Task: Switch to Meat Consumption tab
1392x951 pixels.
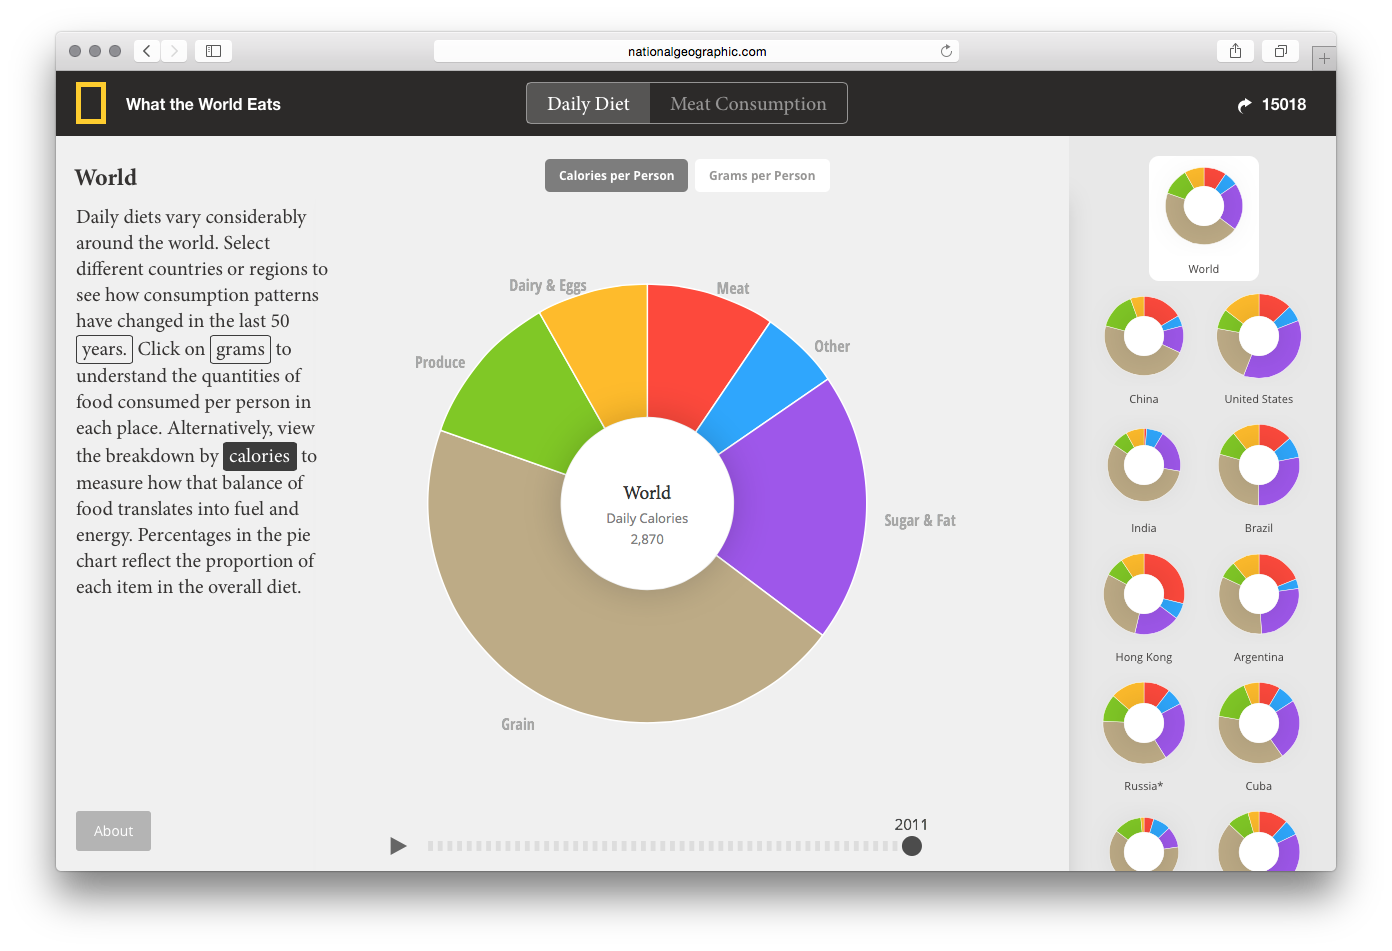Action: [748, 104]
